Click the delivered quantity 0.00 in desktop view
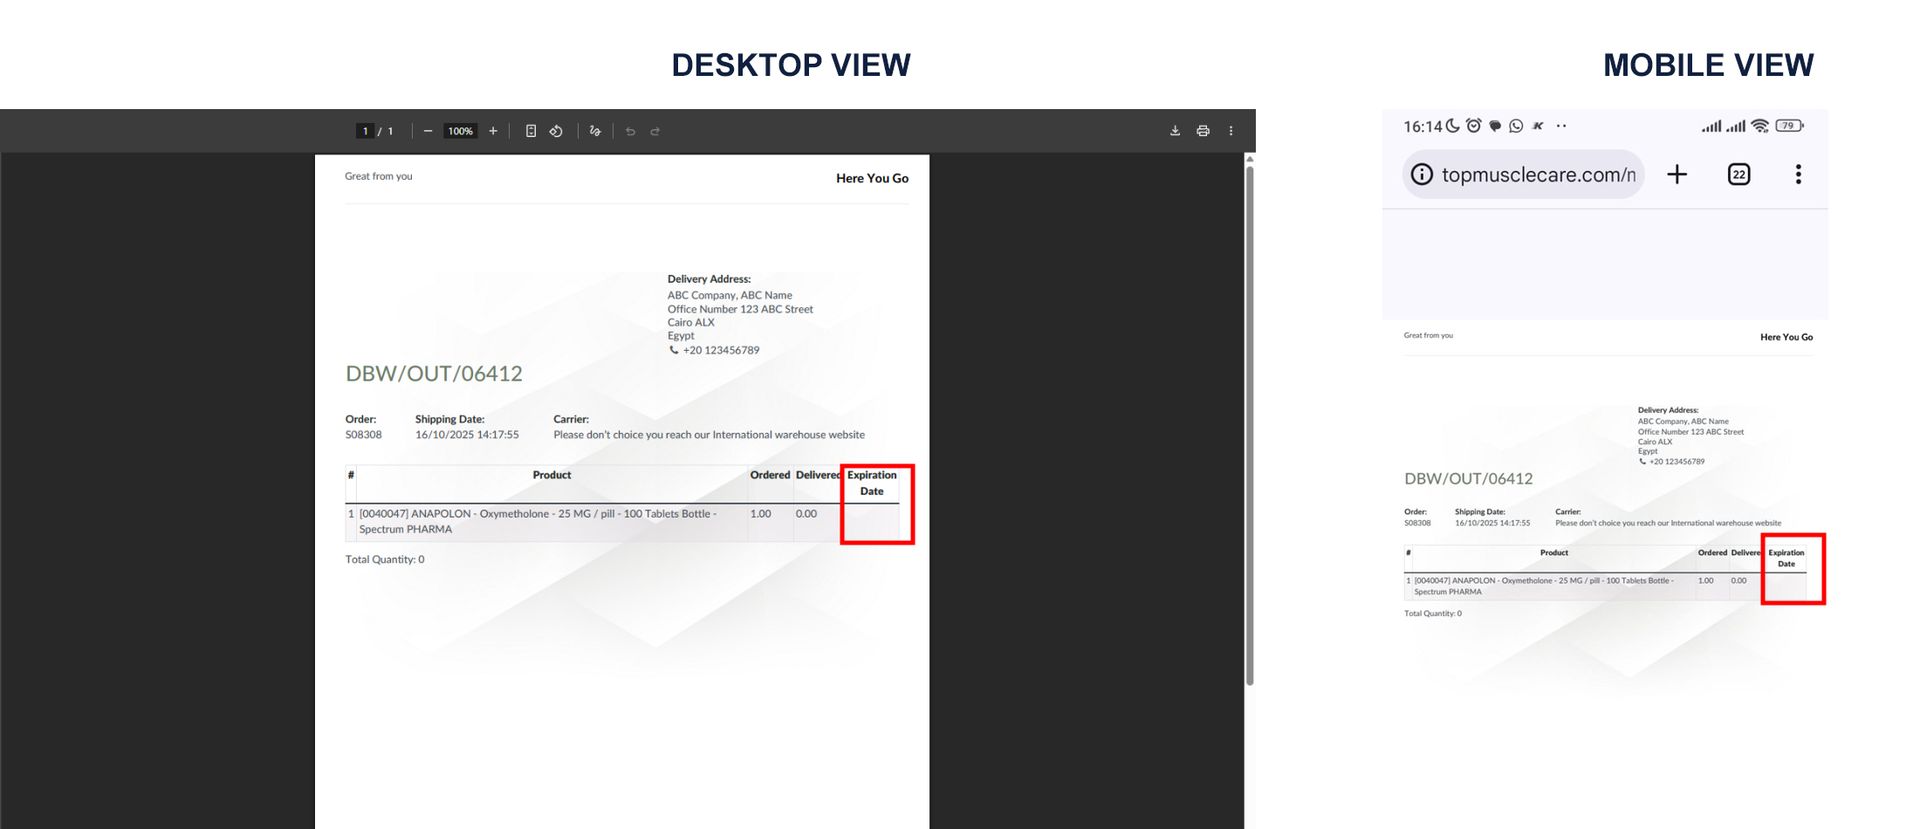The width and height of the screenshot is (1920, 829). point(806,514)
